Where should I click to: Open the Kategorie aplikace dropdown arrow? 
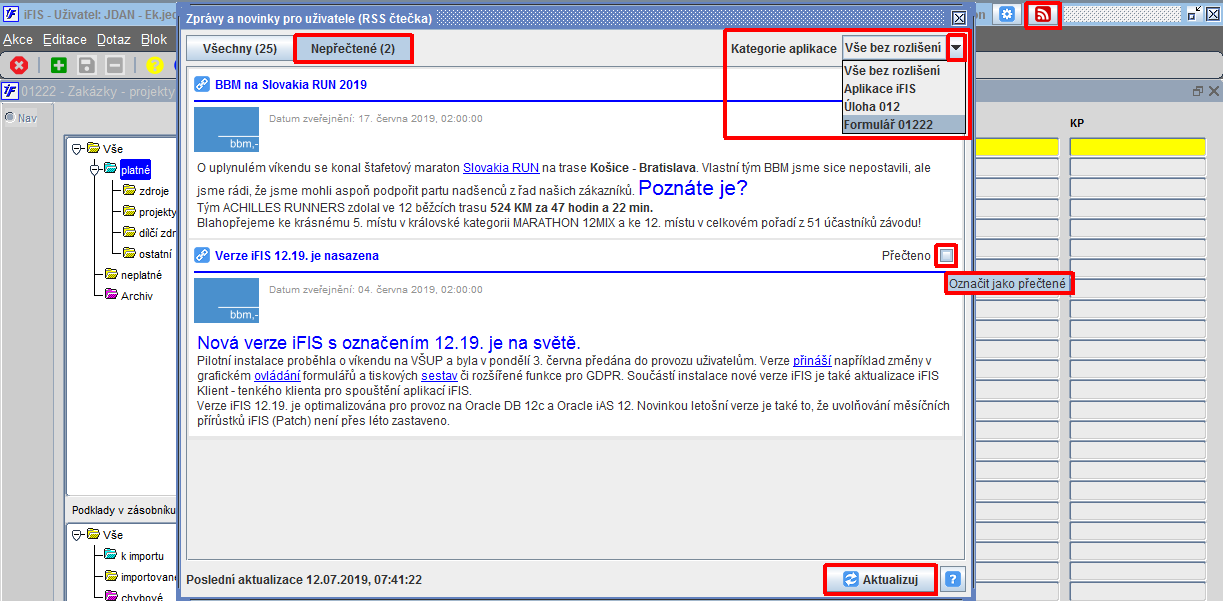pos(957,48)
